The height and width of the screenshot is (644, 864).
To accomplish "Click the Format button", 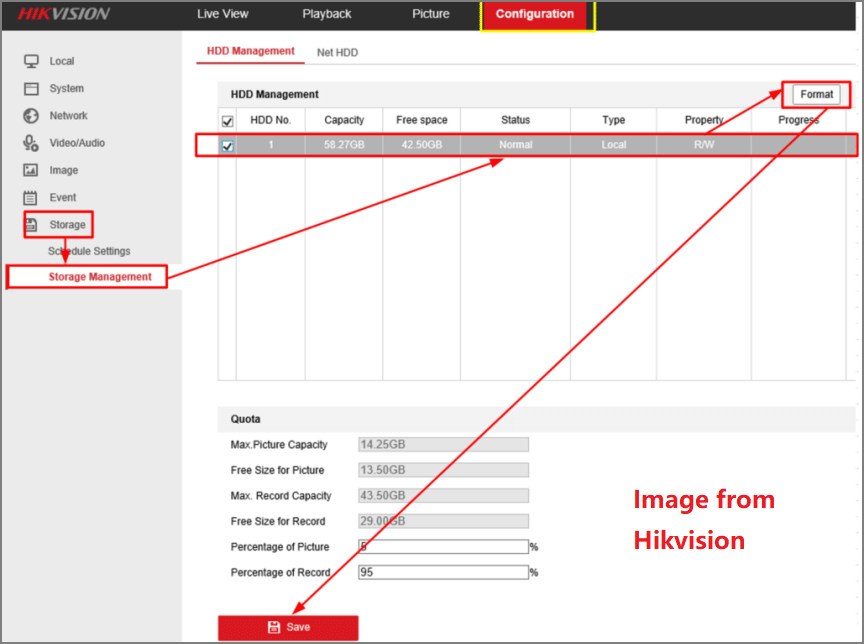I will [x=817, y=94].
